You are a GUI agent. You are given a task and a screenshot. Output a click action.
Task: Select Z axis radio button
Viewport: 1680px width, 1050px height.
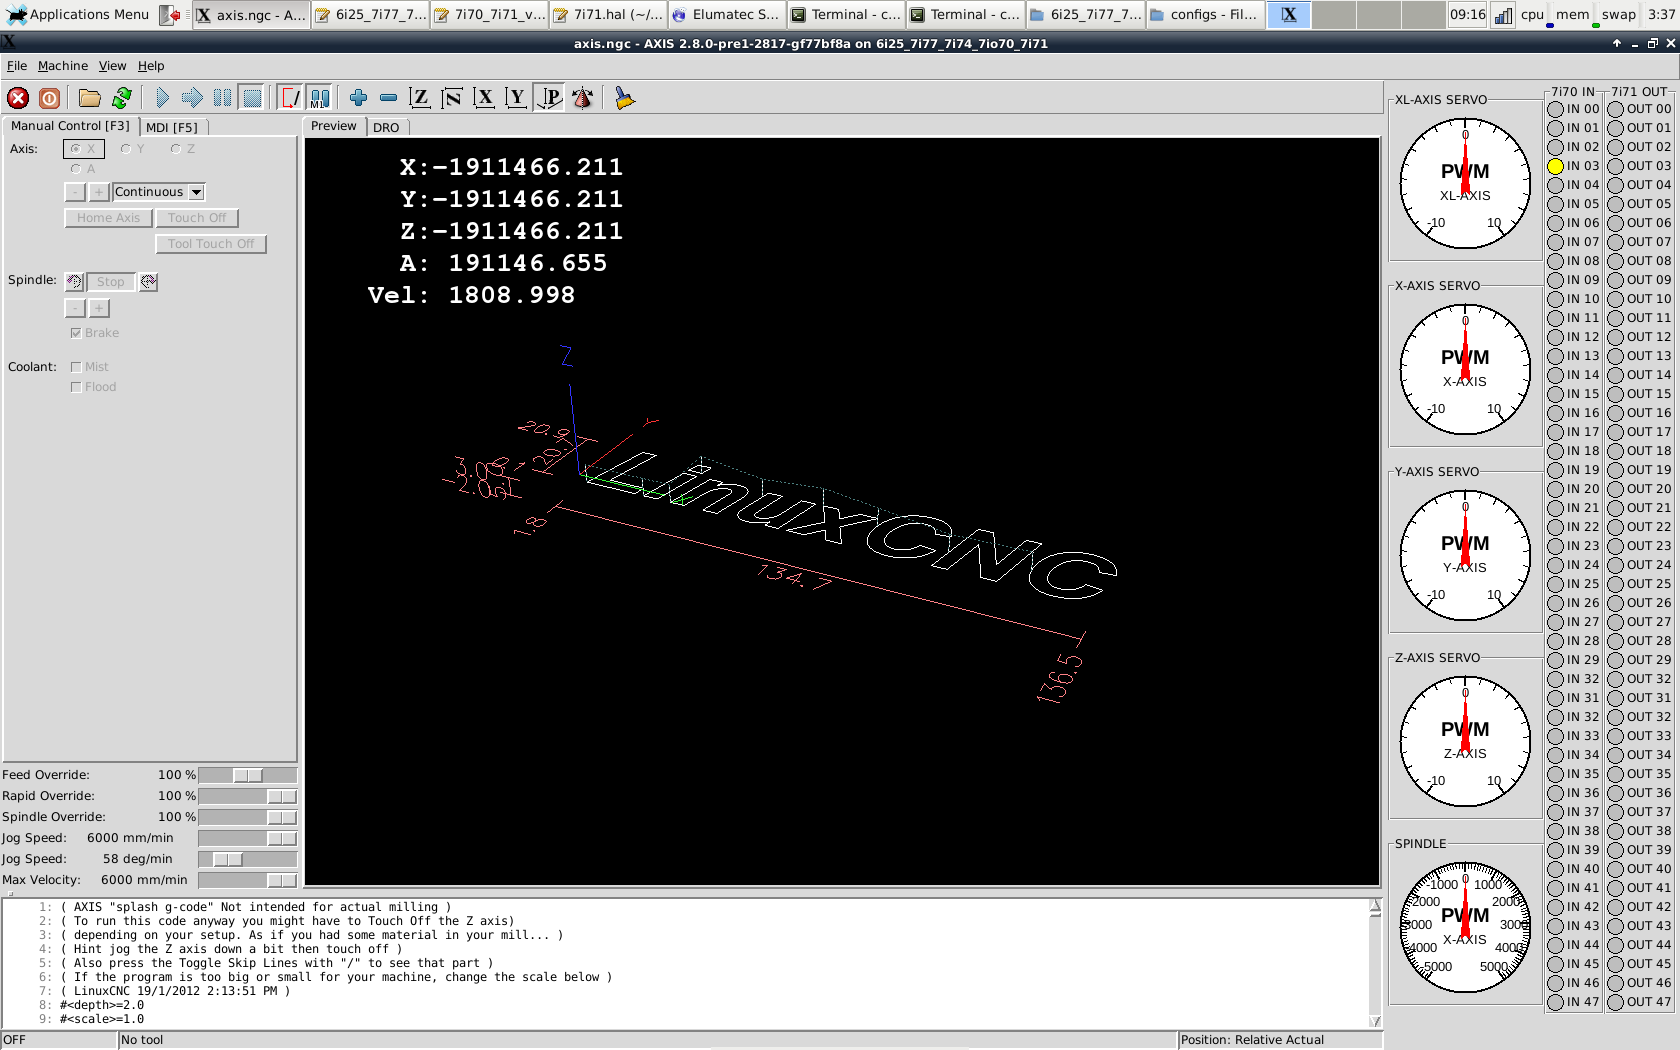(182, 149)
